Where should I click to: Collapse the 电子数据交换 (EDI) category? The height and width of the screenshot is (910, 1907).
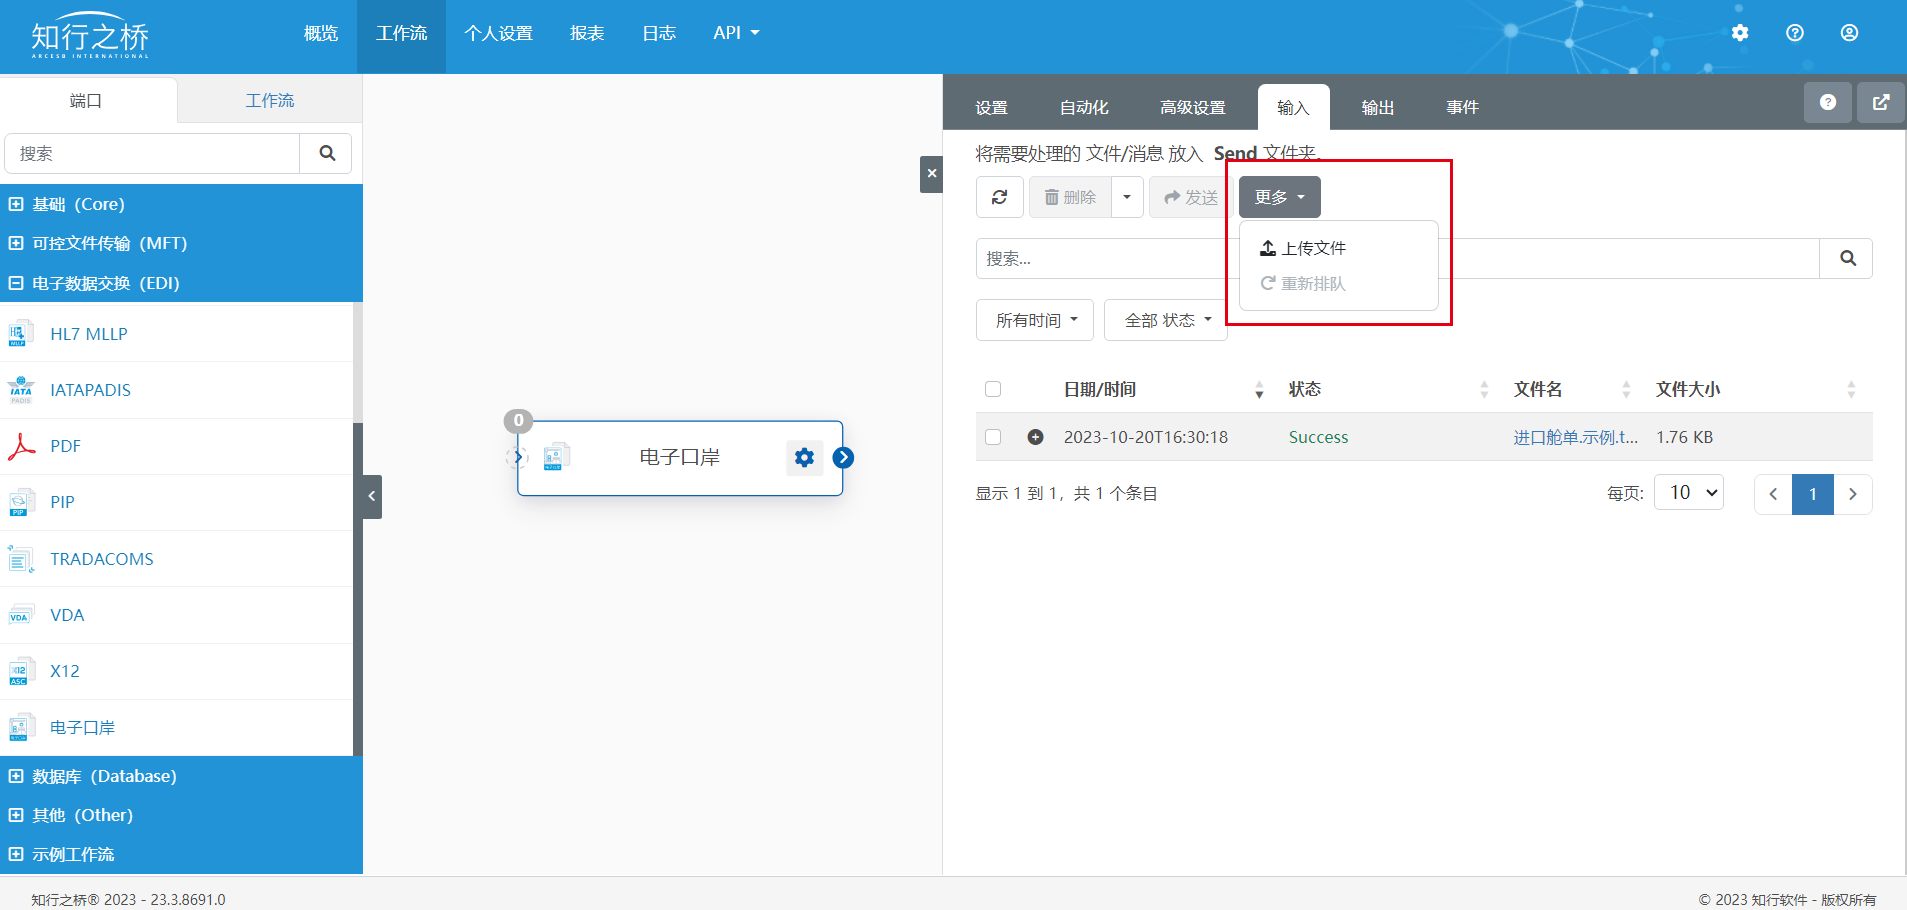[x=16, y=283]
